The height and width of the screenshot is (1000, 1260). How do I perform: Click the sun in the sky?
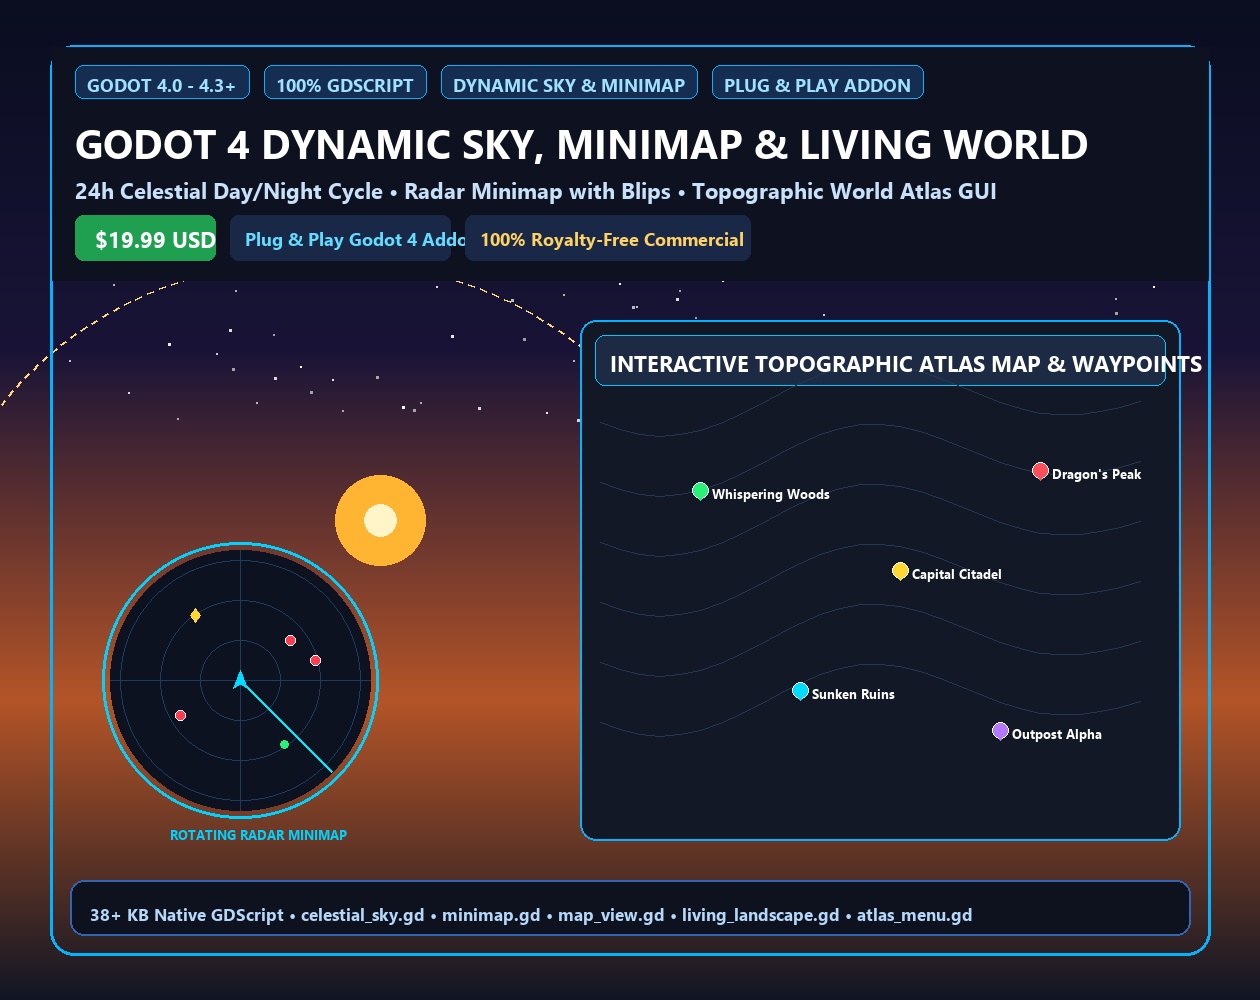click(380, 520)
